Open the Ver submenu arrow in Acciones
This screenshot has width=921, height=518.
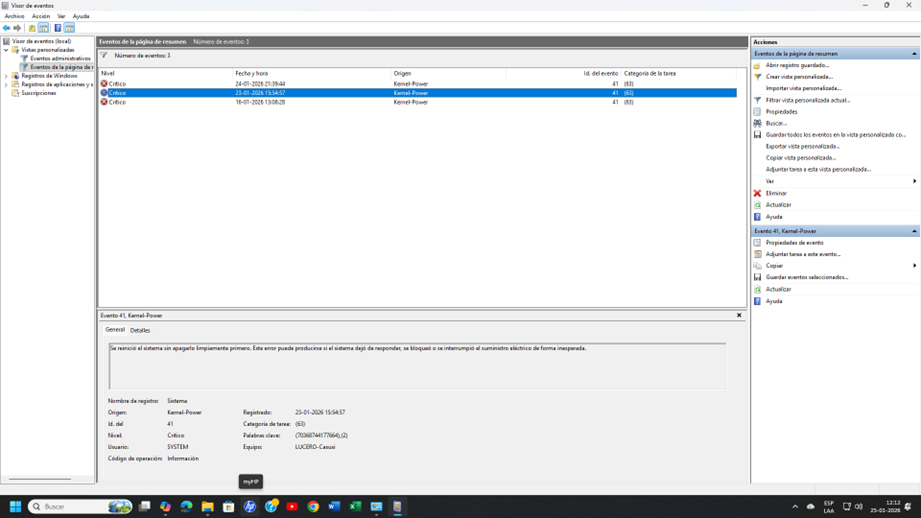(x=915, y=181)
